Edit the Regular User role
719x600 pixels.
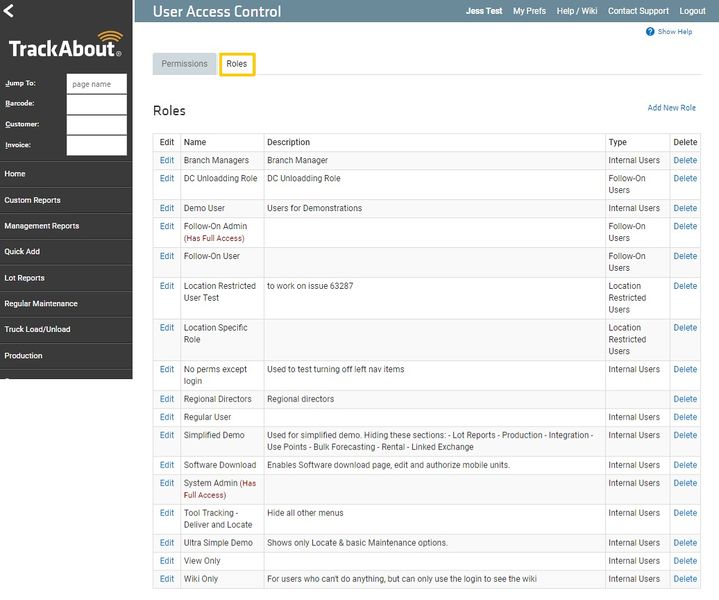point(167,417)
